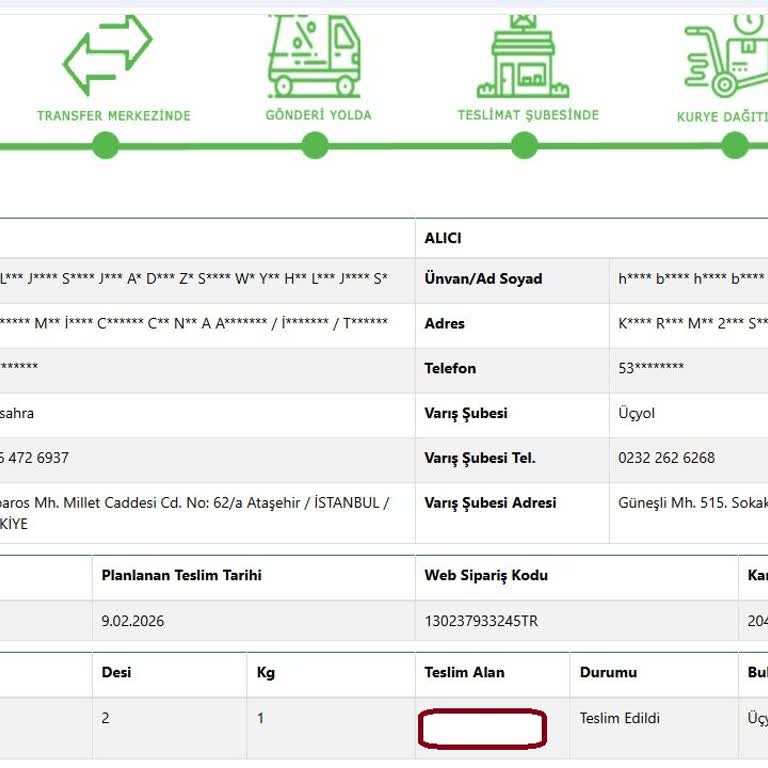
Task: Click the masked phone value 53********
Action: (651, 368)
